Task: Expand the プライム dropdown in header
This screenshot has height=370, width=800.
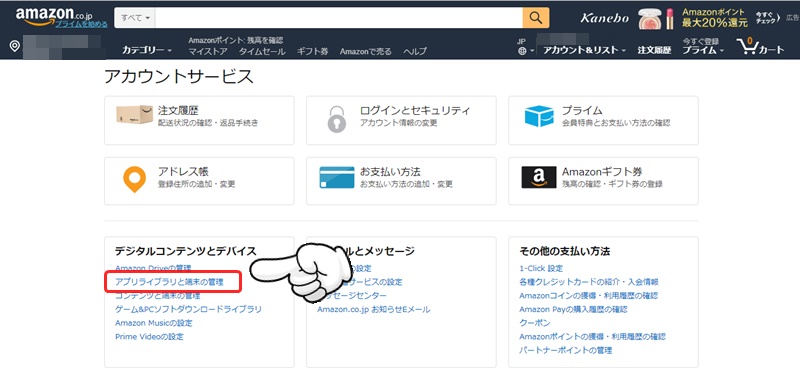Action: 703,50
